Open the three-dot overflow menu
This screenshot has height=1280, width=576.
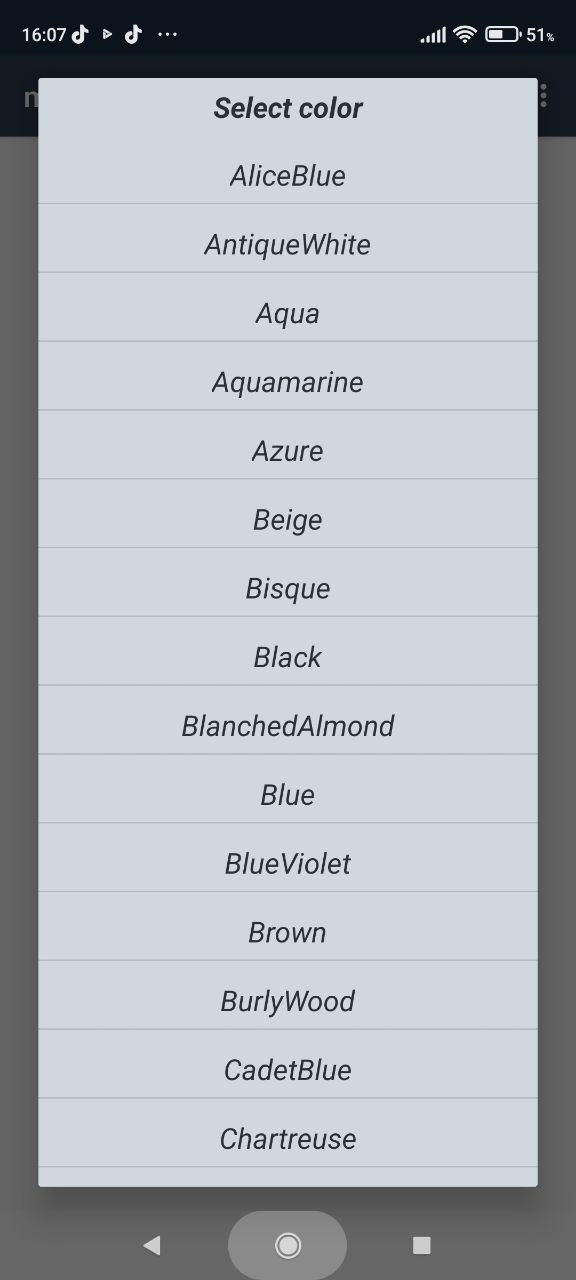click(x=544, y=96)
